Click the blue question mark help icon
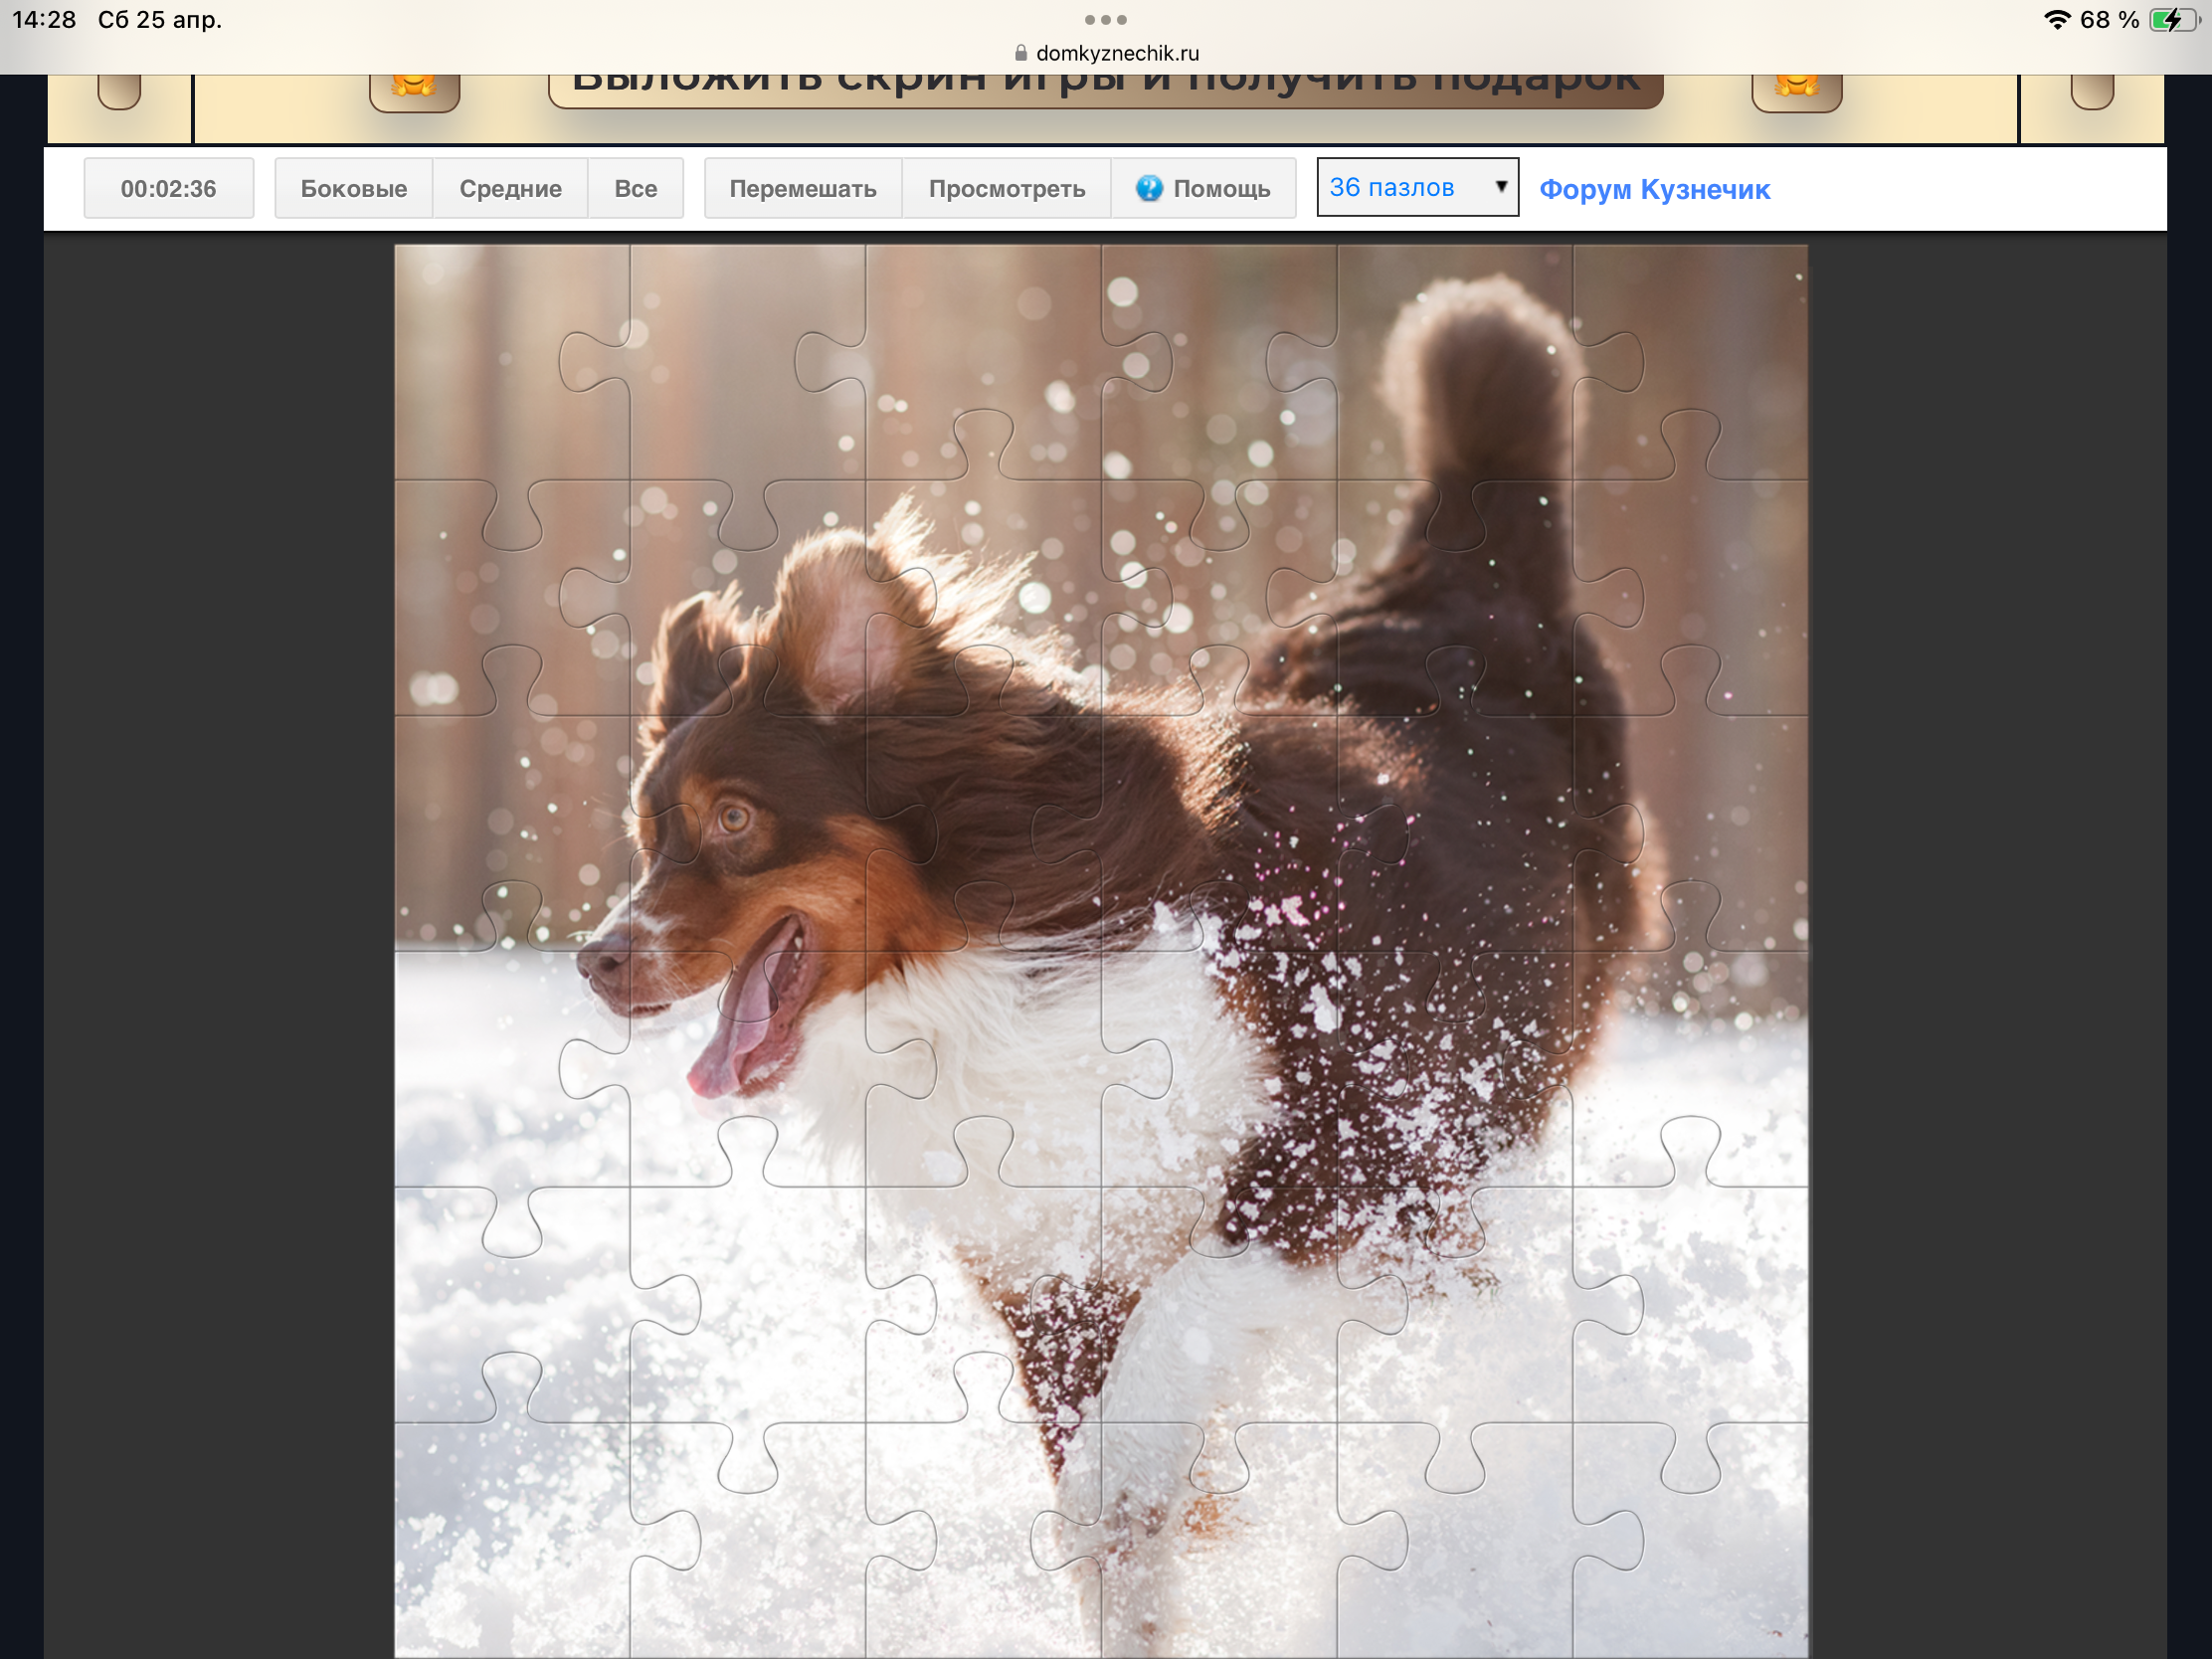Image resolution: width=2212 pixels, height=1659 pixels. [1149, 188]
